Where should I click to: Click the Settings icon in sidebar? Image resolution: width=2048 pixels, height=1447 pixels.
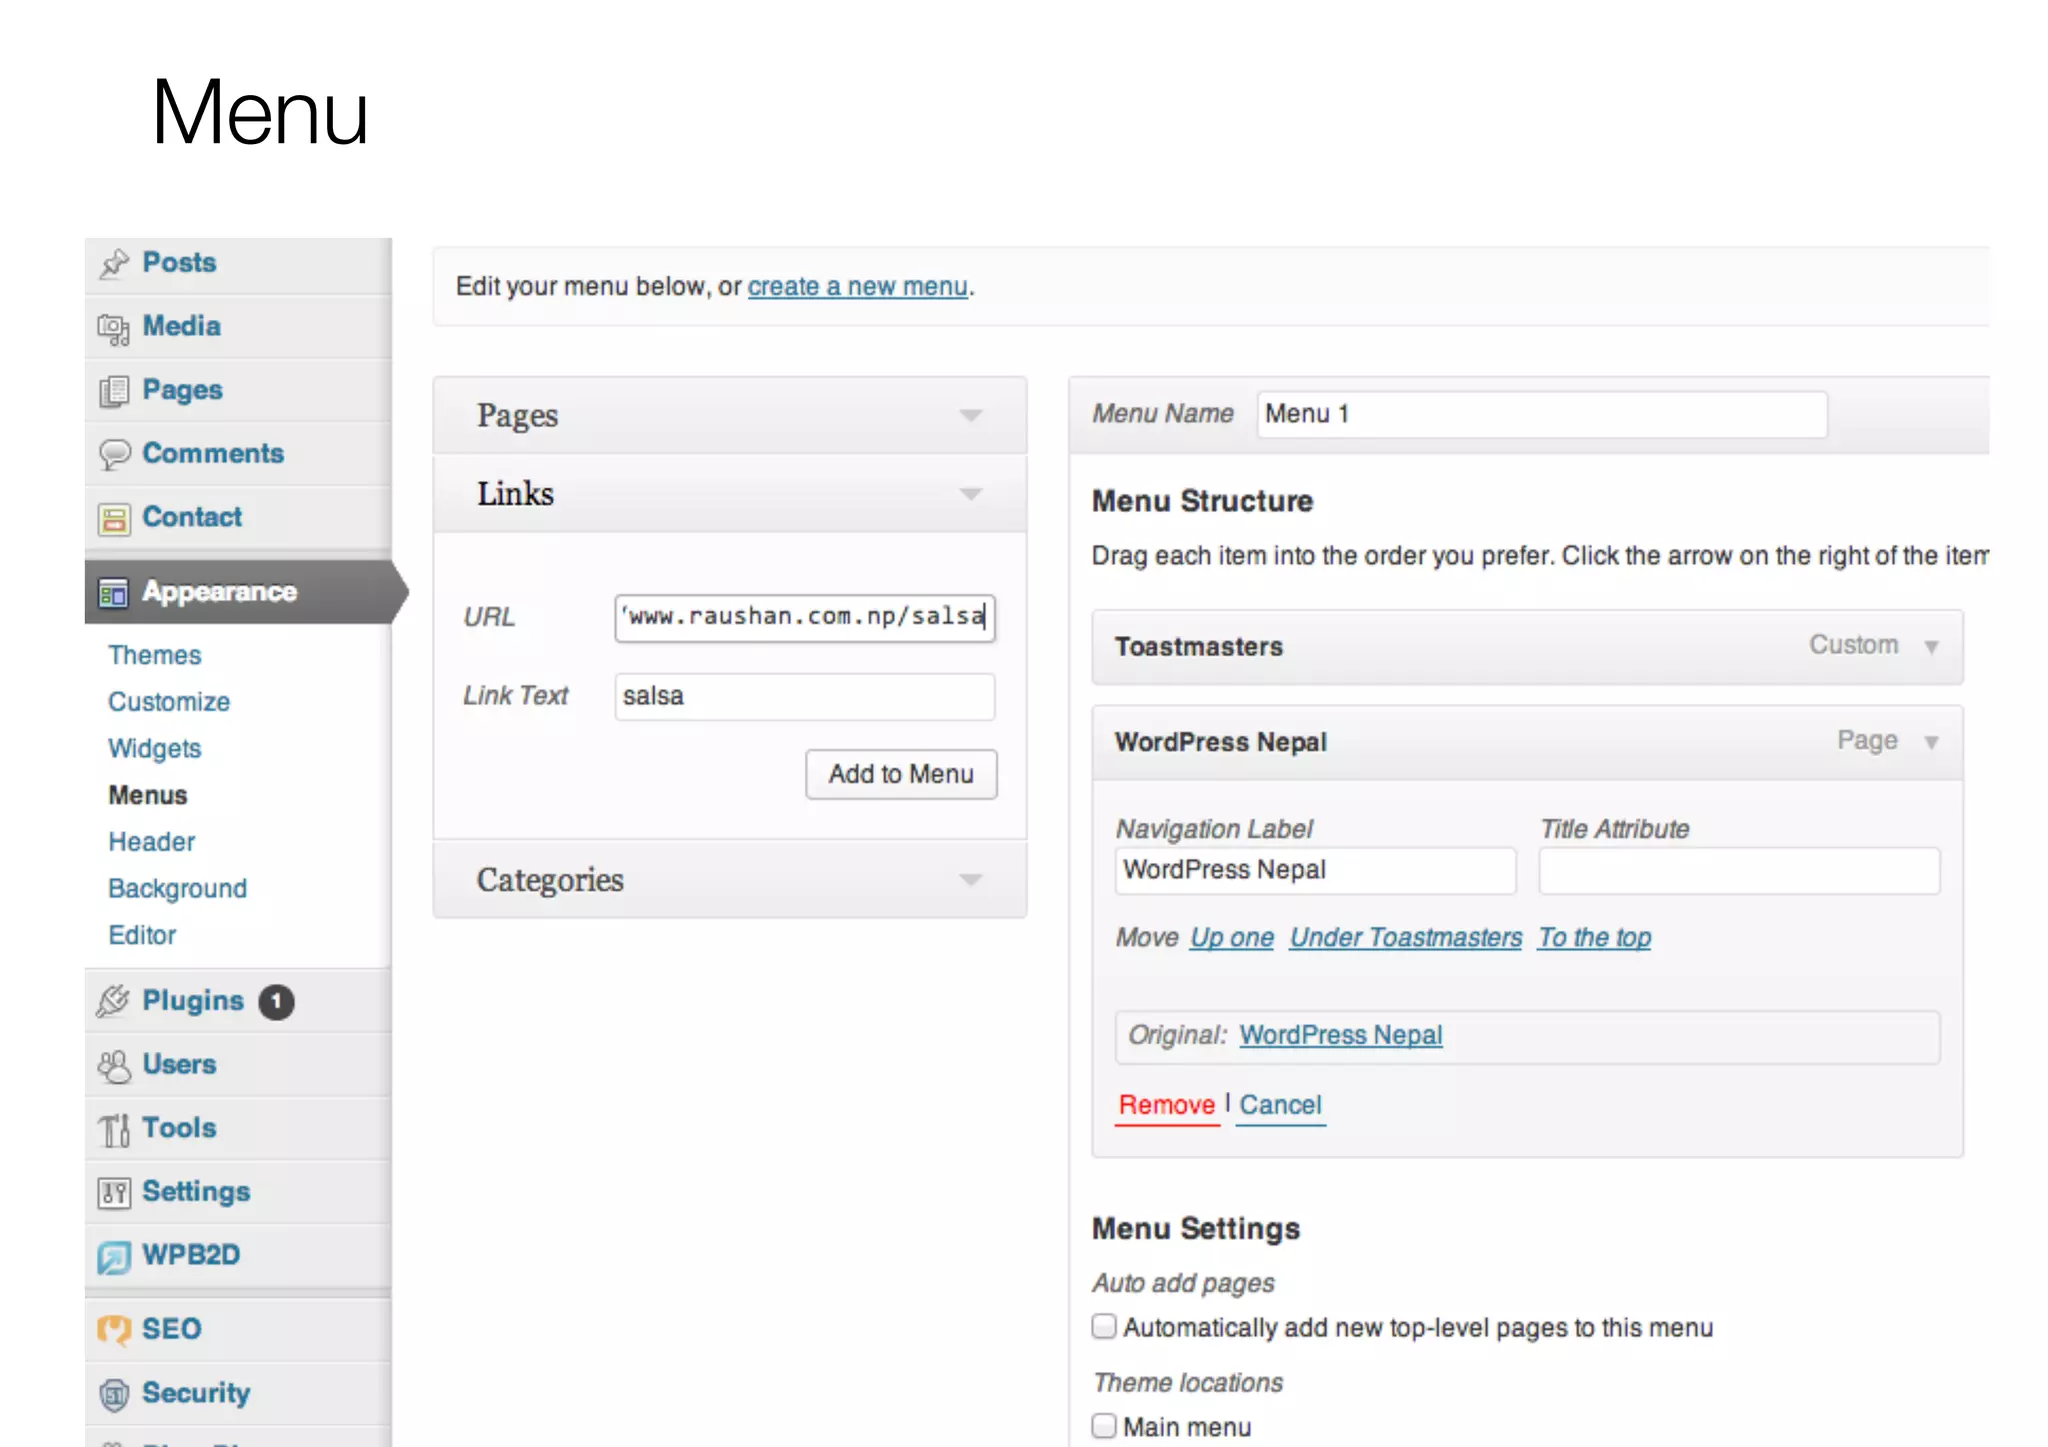click(114, 1193)
